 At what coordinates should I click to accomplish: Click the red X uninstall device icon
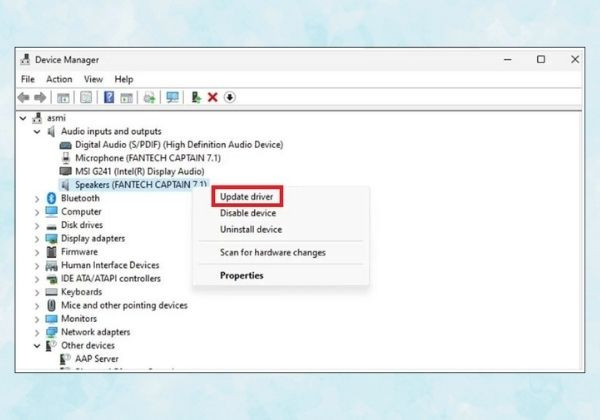213,97
